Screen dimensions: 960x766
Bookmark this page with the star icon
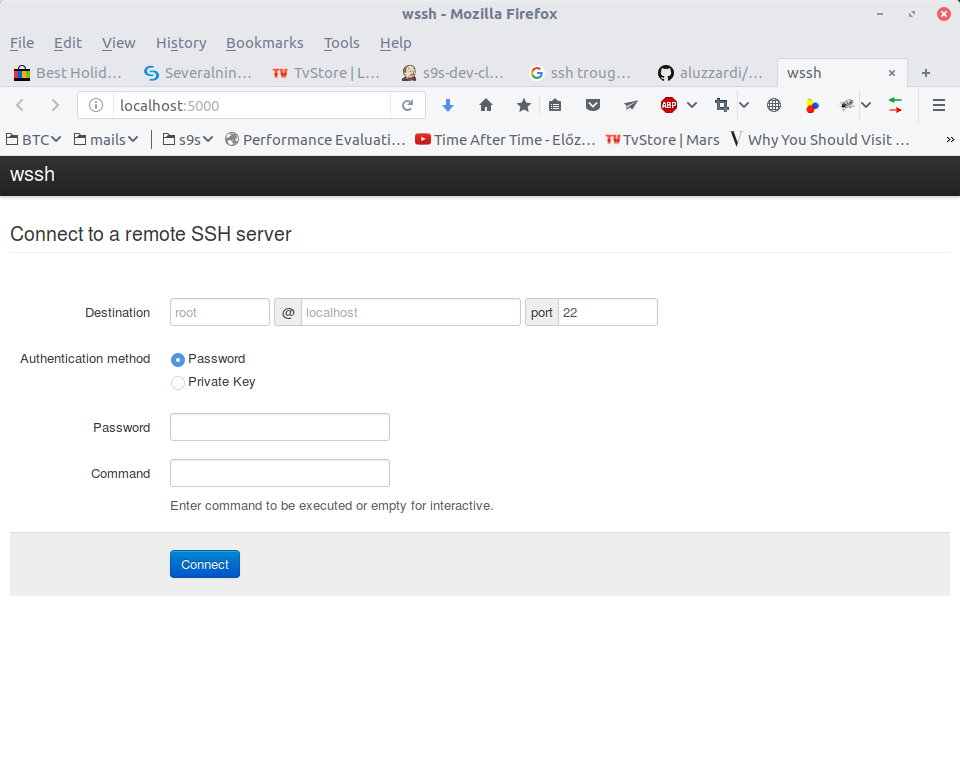point(523,105)
